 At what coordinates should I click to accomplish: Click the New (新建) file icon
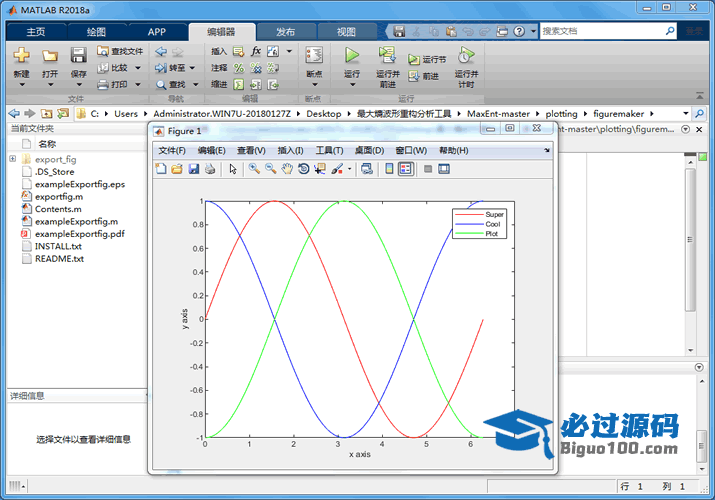tap(21, 56)
